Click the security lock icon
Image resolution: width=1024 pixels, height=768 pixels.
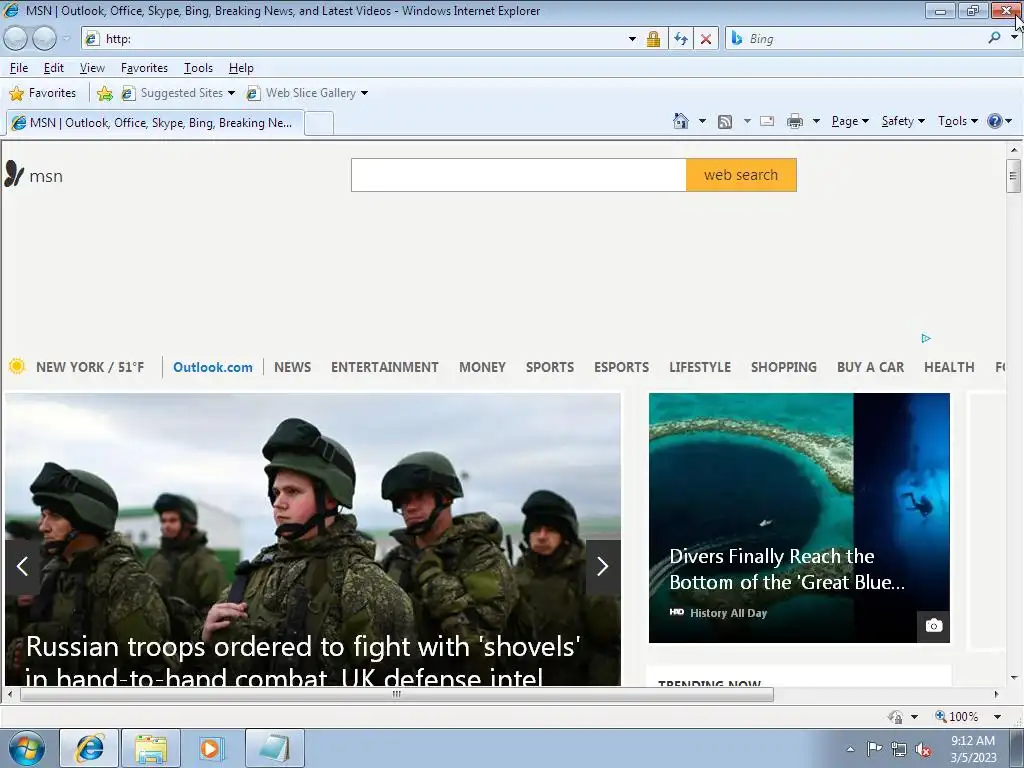[653, 39]
